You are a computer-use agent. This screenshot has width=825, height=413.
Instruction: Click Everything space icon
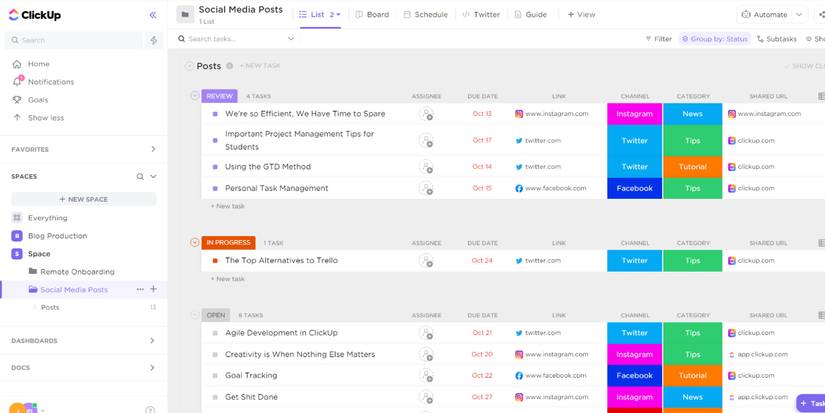tap(17, 218)
